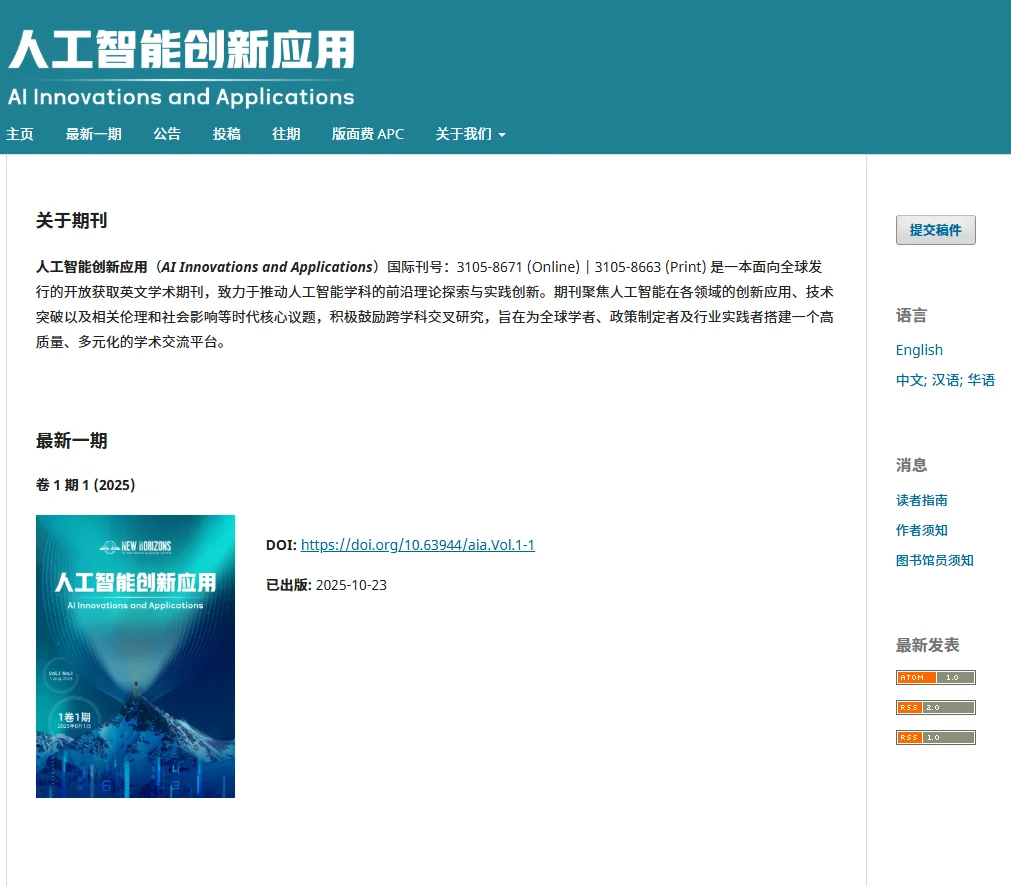Go to the 公告 section
This screenshot has width=1011, height=886.
point(167,134)
